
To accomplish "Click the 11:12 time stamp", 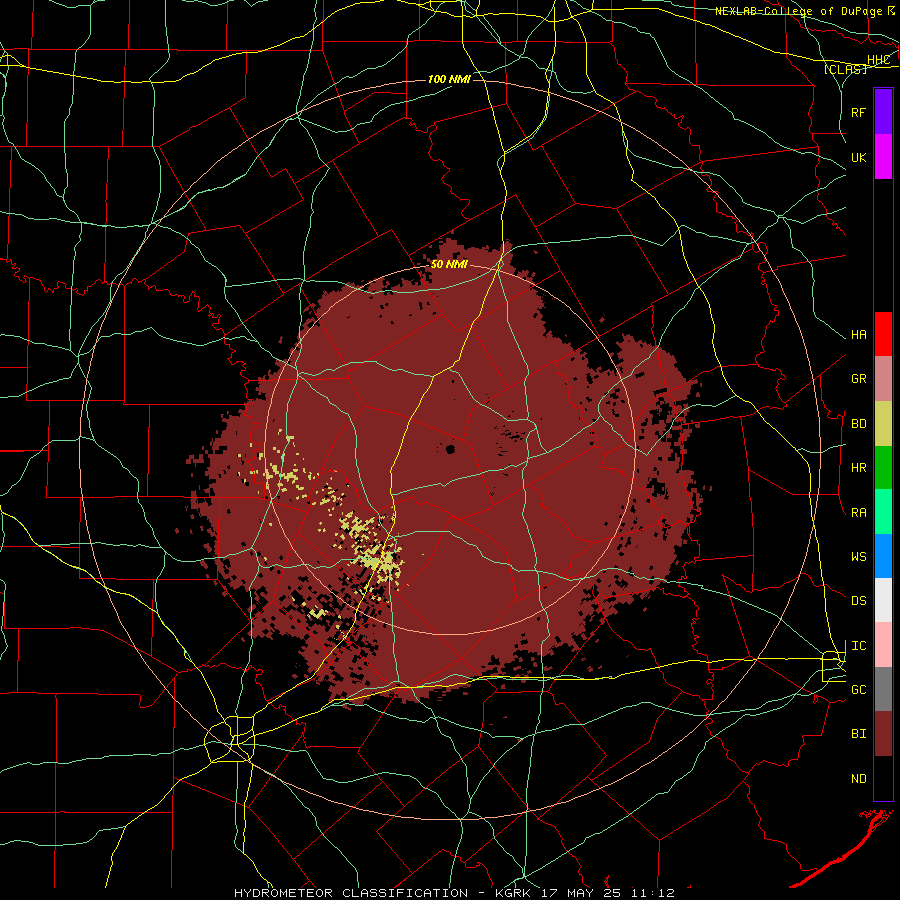I will 653,893.
